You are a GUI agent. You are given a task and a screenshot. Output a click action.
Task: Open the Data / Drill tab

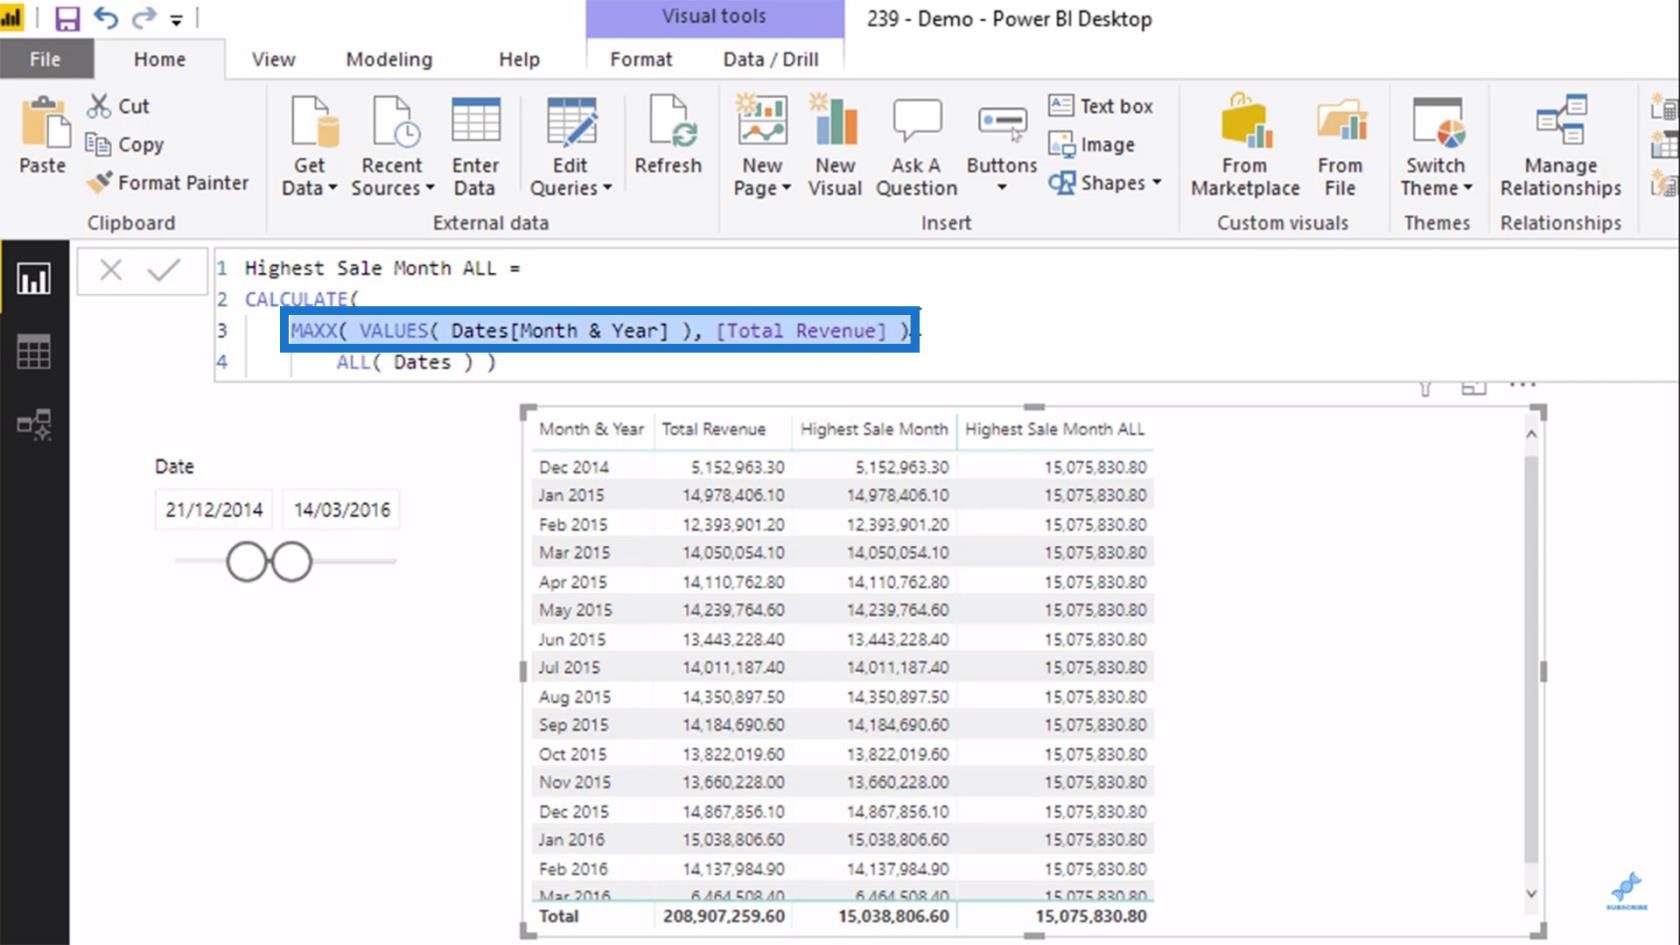point(771,59)
